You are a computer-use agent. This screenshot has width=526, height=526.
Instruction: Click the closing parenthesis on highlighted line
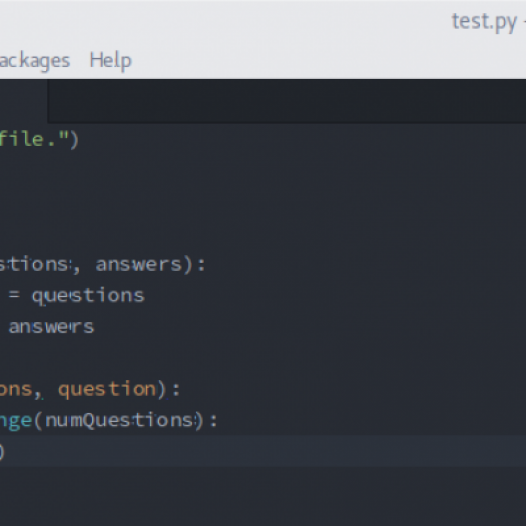click(2, 452)
